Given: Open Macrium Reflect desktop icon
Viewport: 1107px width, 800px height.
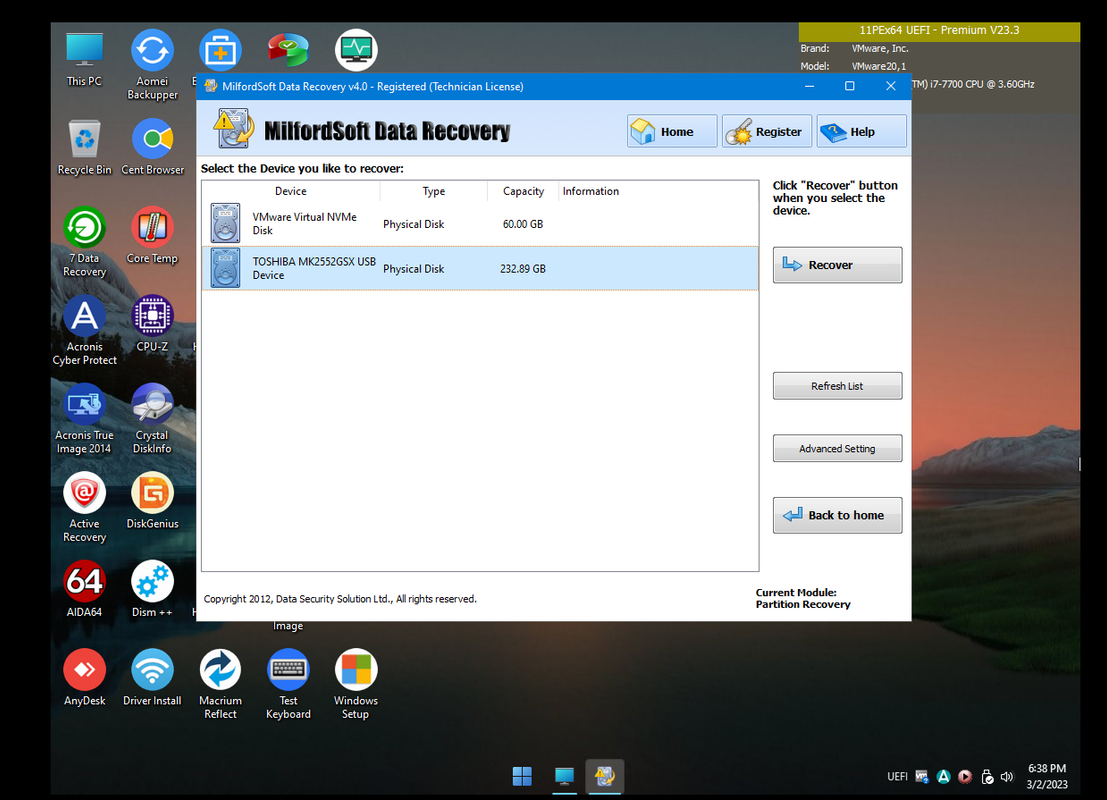Looking at the screenshot, I should point(220,683).
